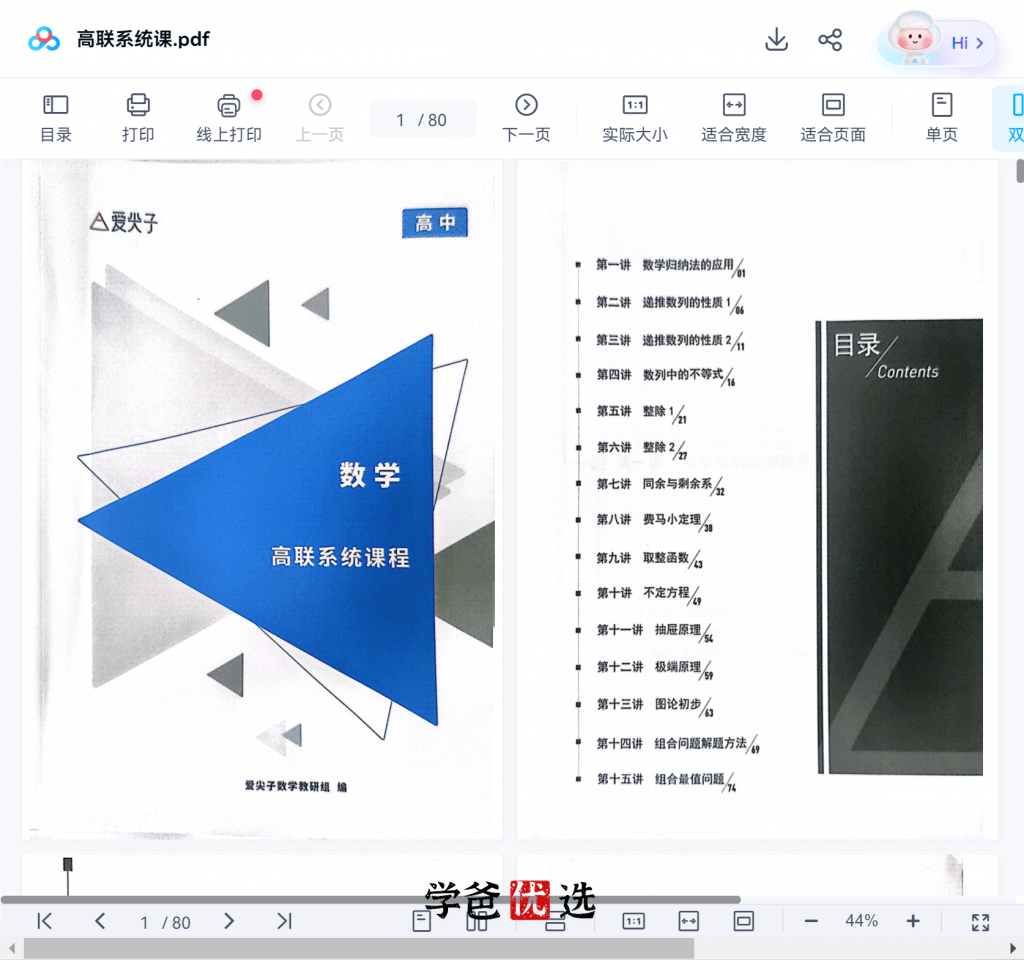Download the PDF file
The width and height of the screenshot is (1024, 960).
(776, 40)
